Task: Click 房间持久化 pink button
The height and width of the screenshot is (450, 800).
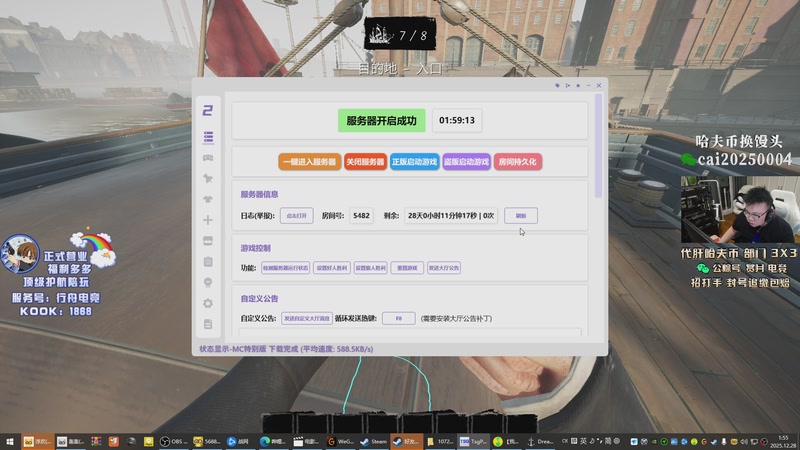Action: pos(518,162)
